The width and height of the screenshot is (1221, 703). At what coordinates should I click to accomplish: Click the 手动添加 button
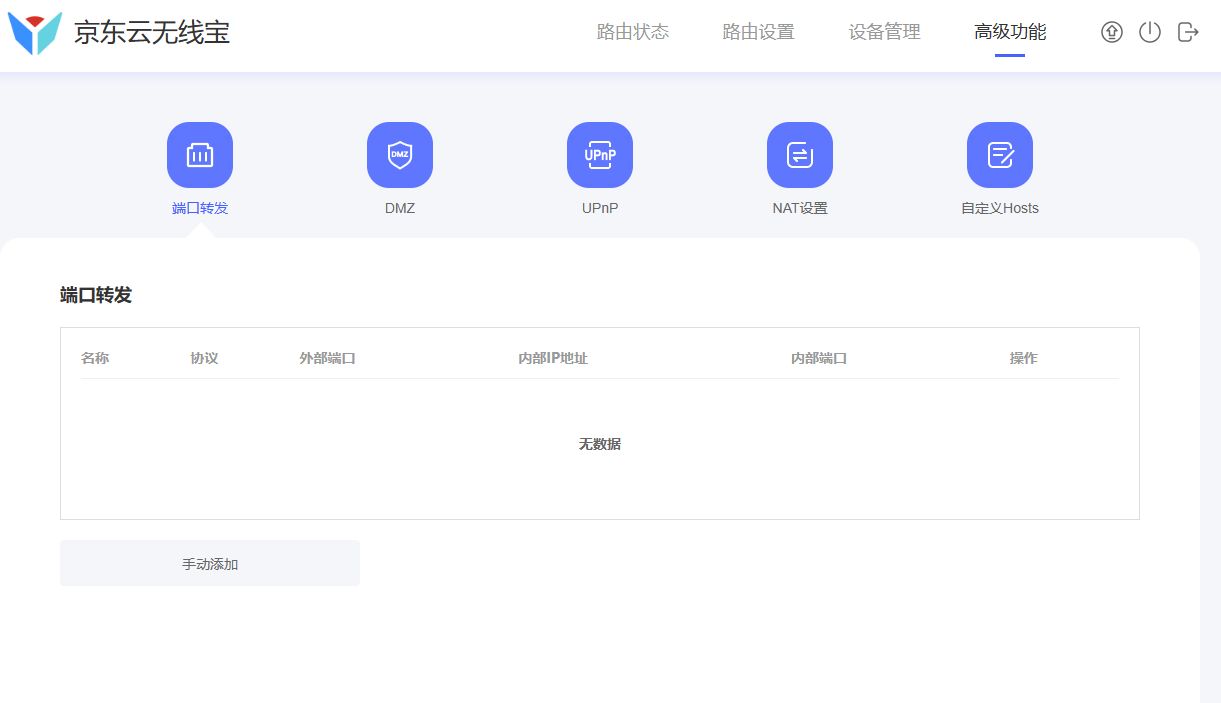click(210, 564)
